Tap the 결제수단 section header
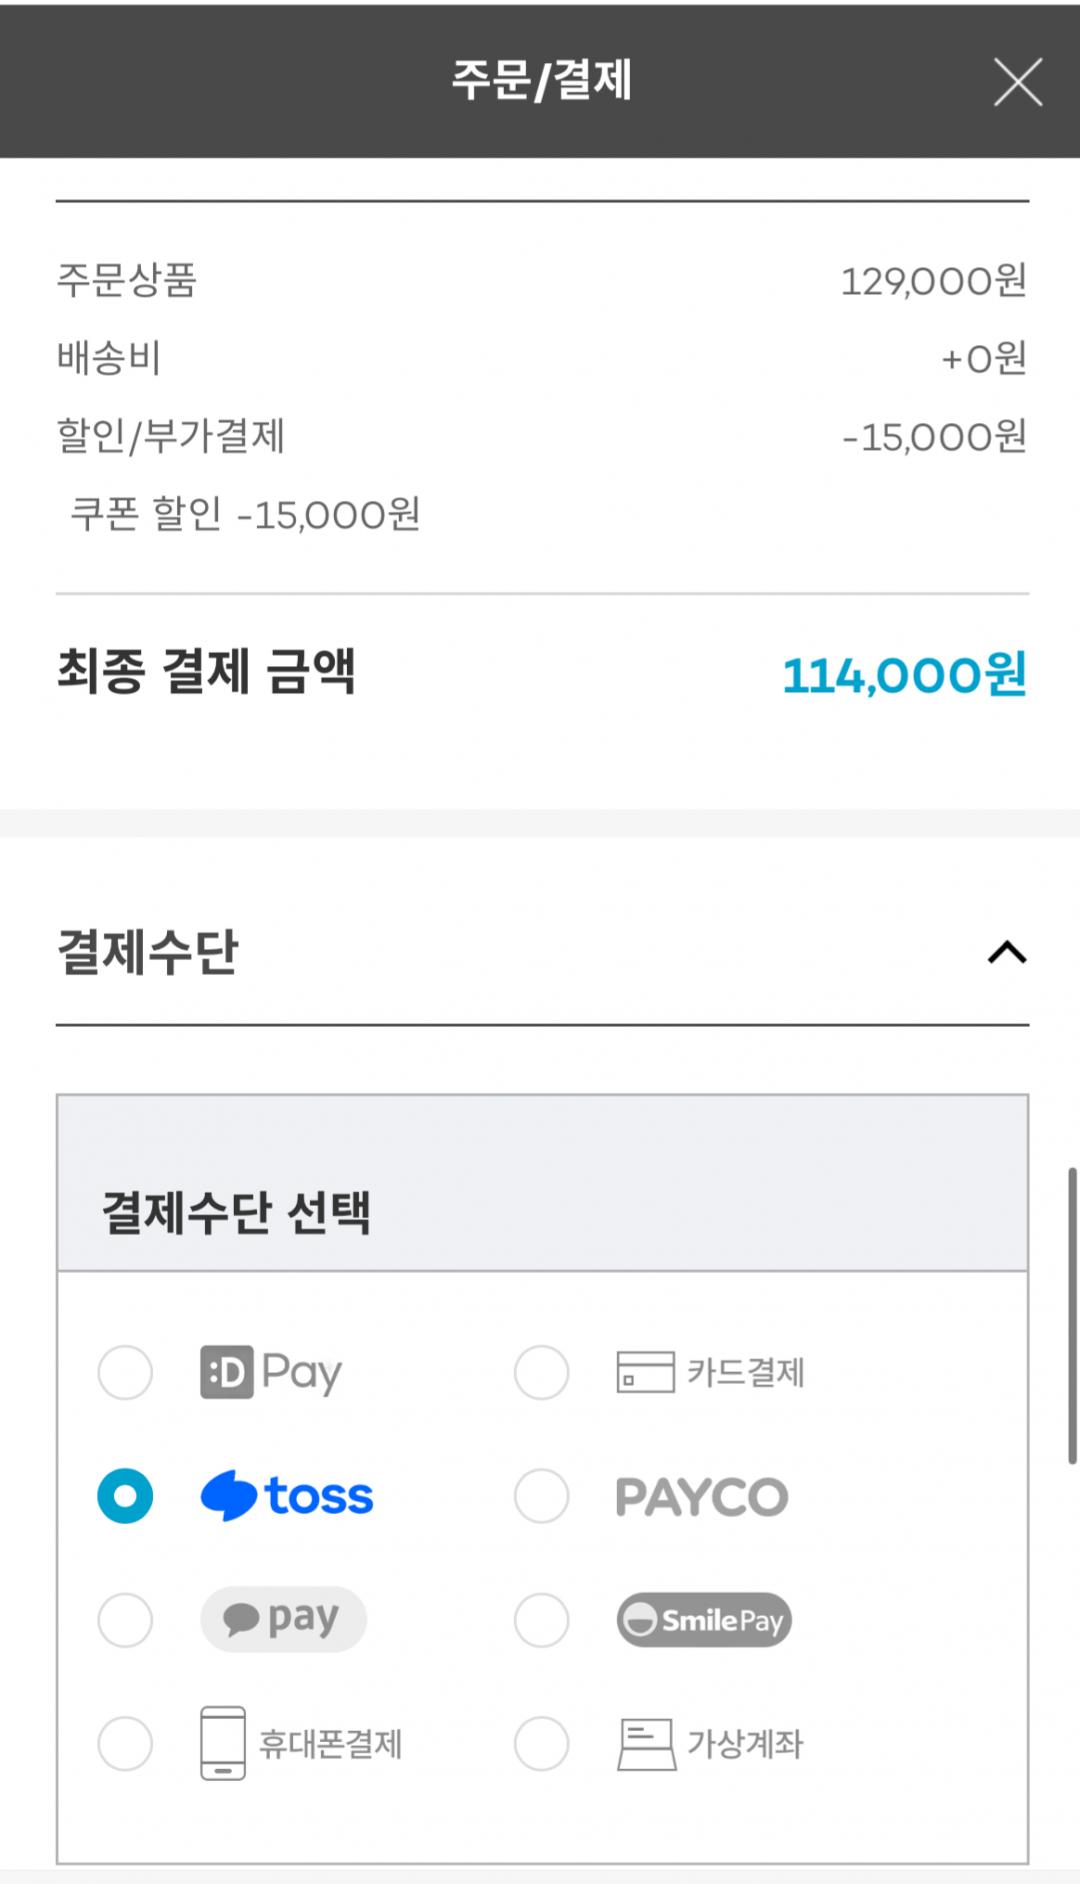Image resolution: width=1080 pixels, height=1884 pixels. (x=148, y=952)
